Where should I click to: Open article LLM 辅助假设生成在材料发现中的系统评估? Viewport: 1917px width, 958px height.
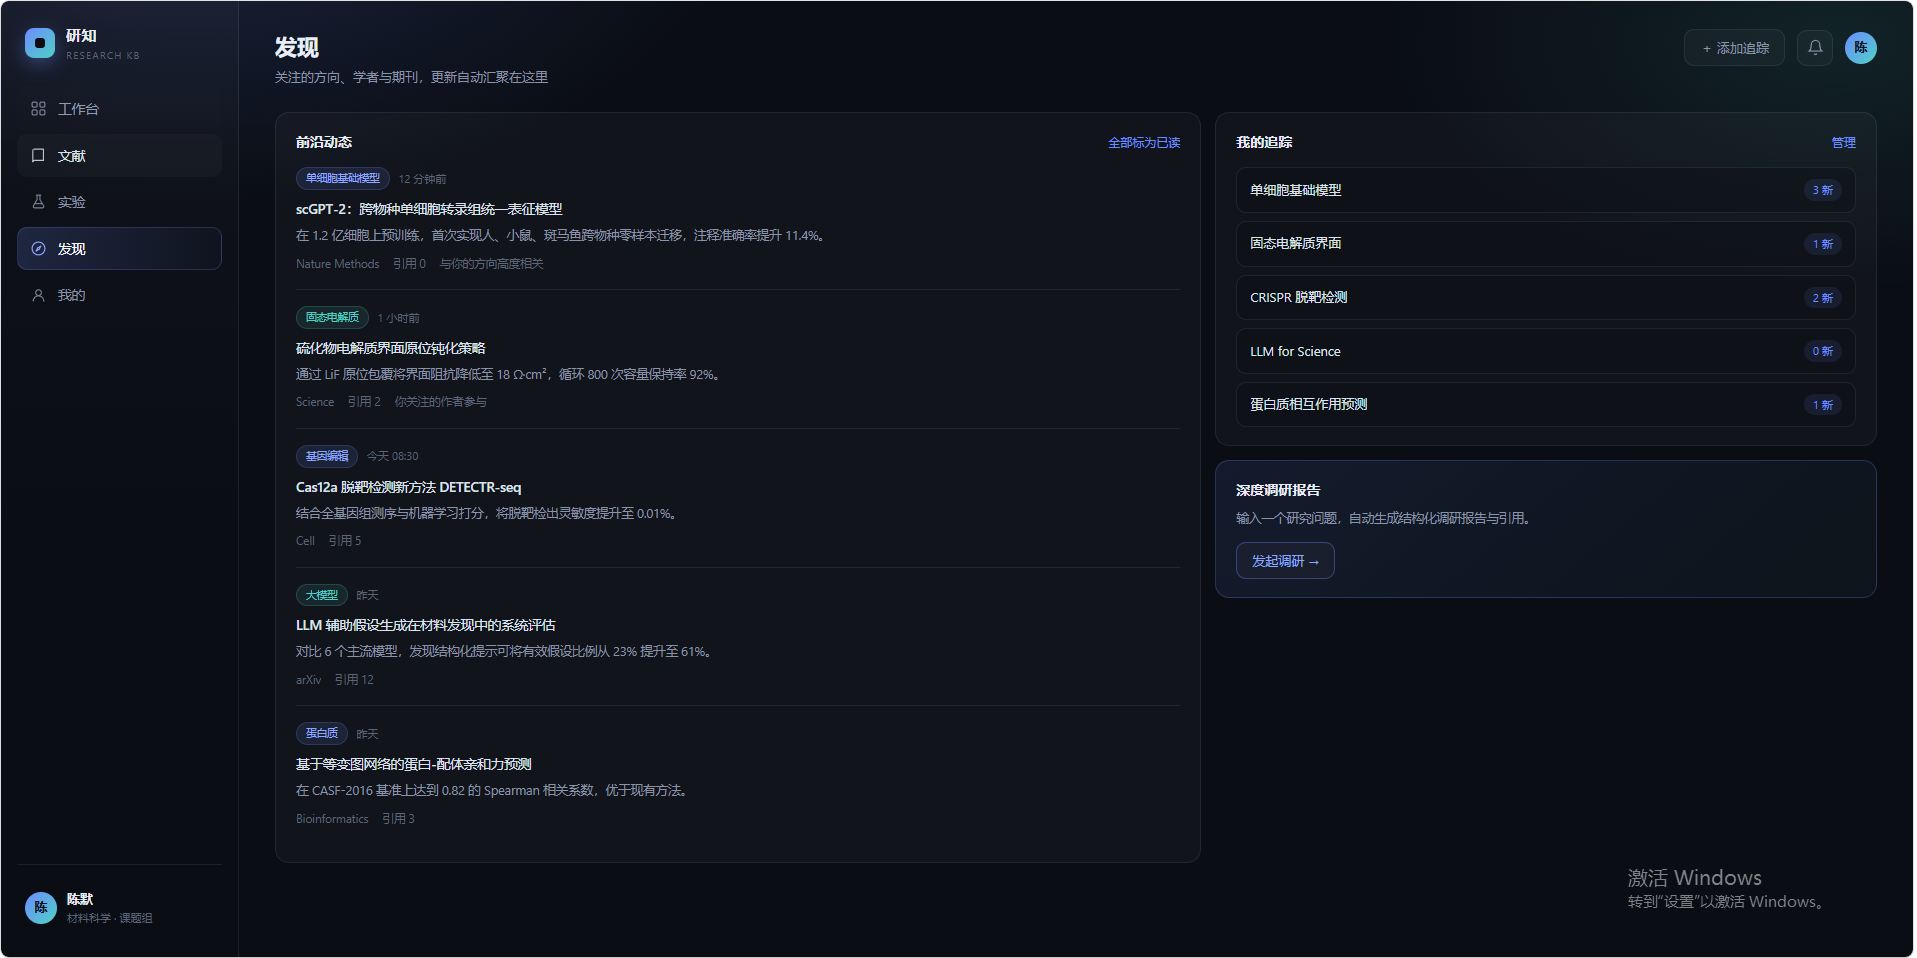pos(425,625)
